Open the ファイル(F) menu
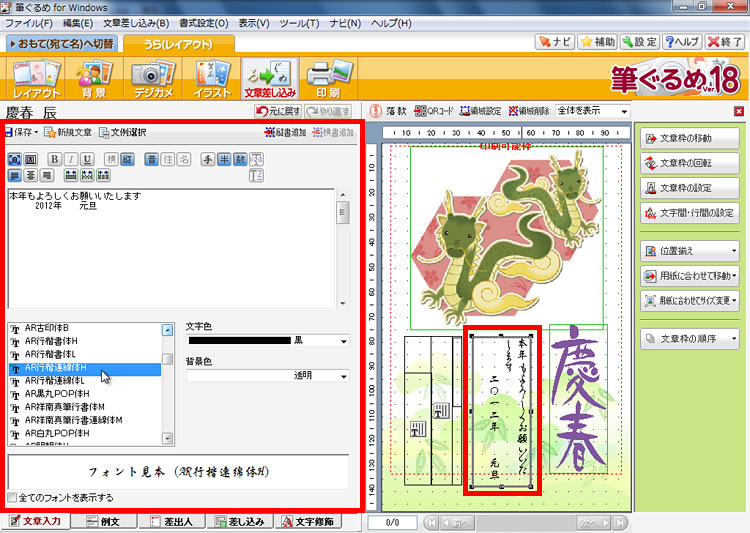Viewport: 750px width, 533px height. tap(29, 23)
